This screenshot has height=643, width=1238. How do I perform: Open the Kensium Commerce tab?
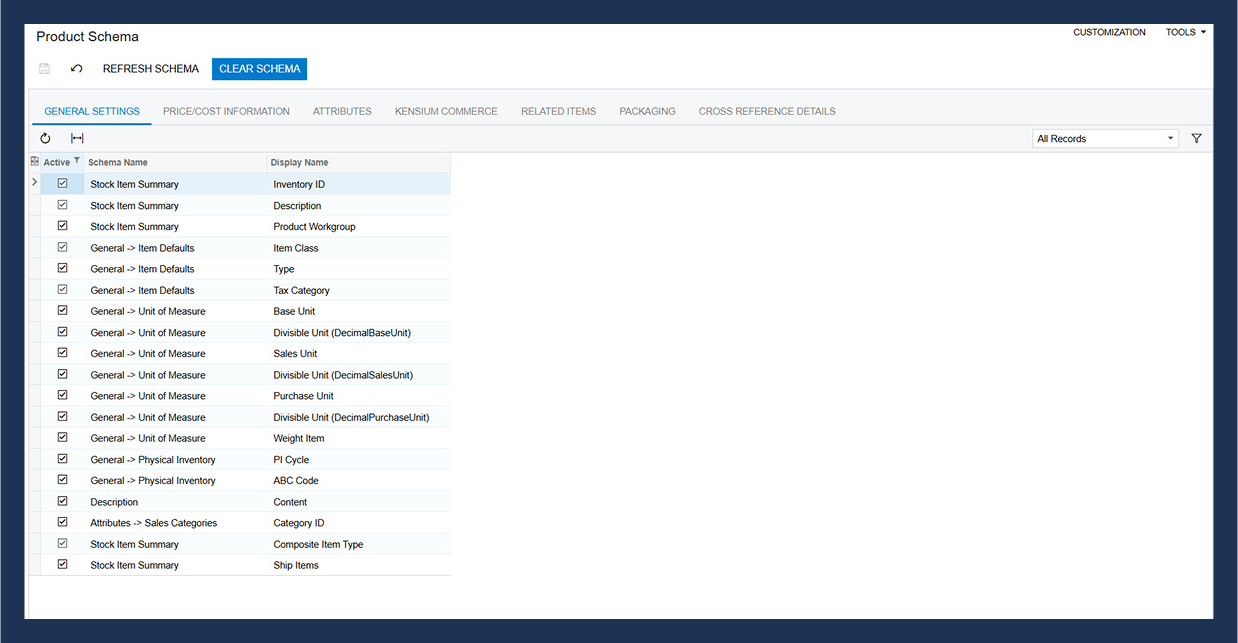[x=446, y=111]
